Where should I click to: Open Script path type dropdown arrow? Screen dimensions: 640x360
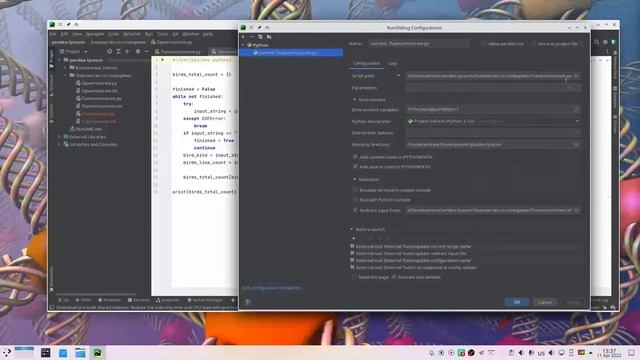(398, 76)
